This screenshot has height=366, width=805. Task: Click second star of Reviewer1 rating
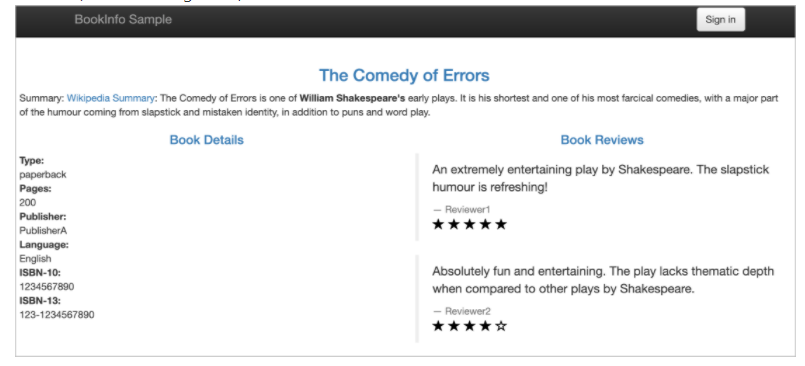(454, 224)
